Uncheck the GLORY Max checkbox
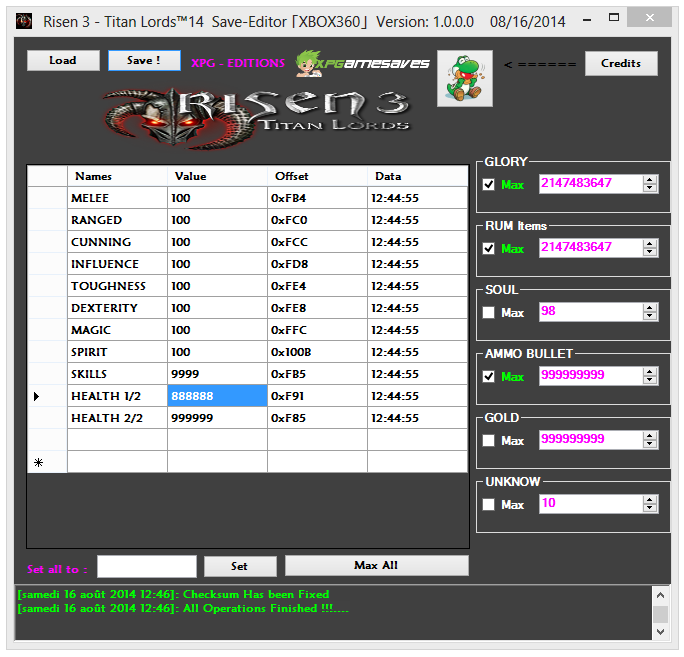The image size is (684, 657). tap(488, 184)
